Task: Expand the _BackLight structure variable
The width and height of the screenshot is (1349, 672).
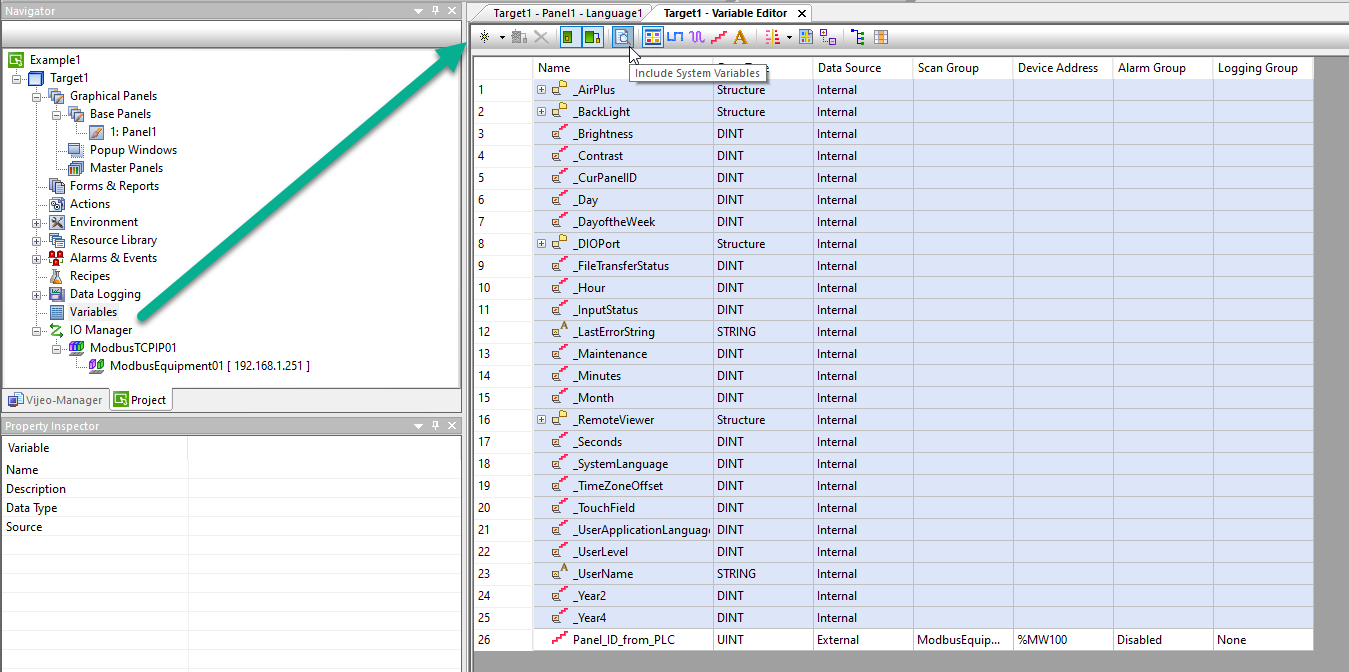Action: tap(541, 112)
